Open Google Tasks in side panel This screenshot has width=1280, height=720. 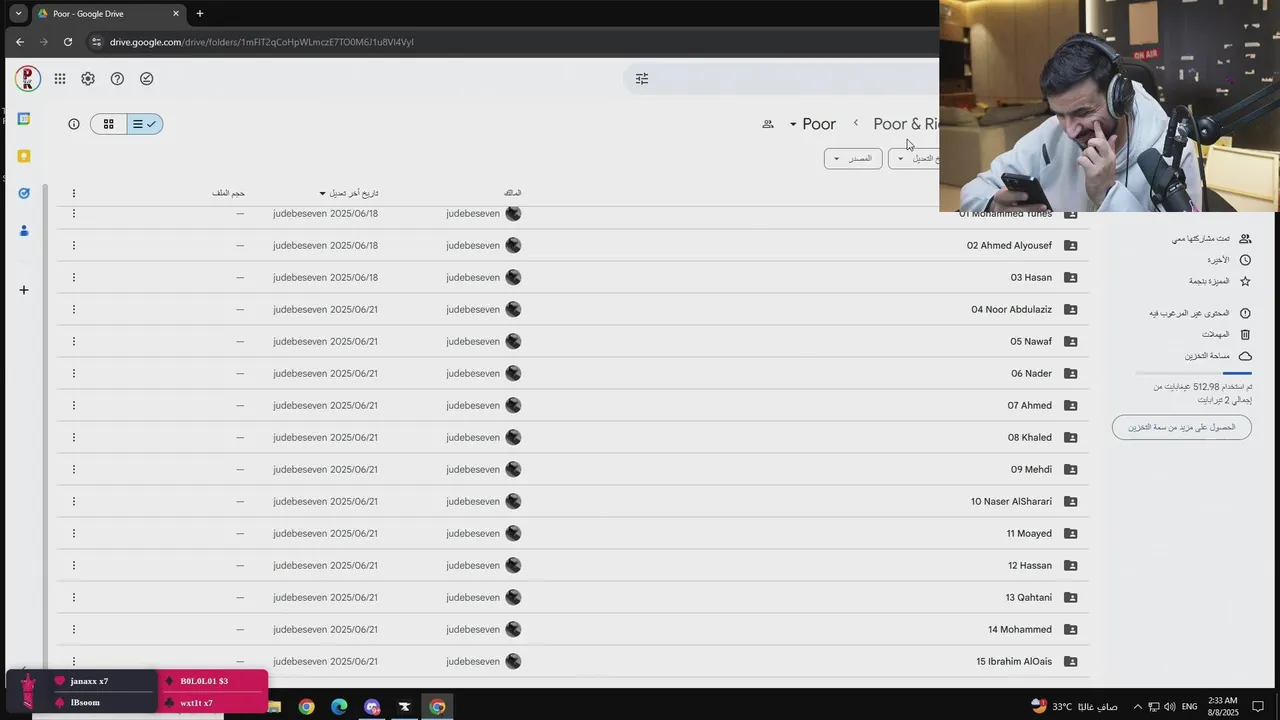point(24,193)
